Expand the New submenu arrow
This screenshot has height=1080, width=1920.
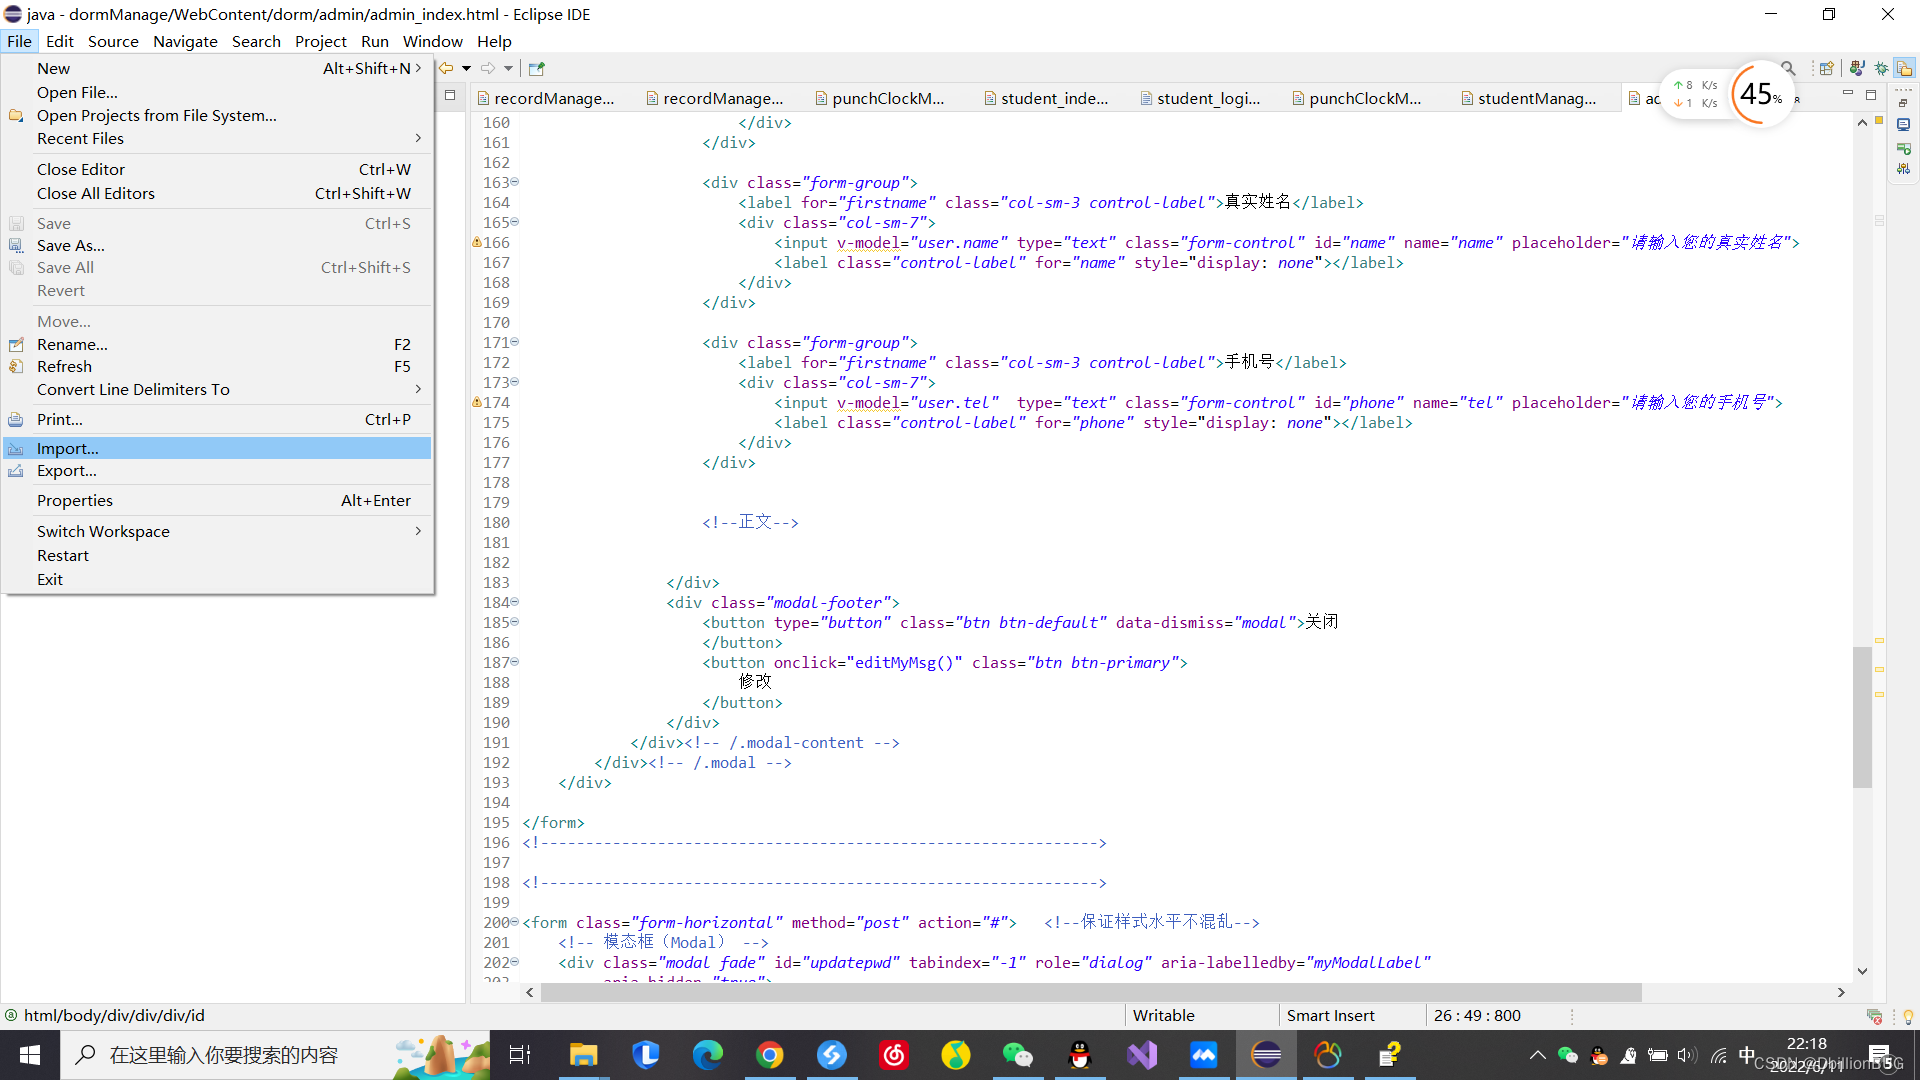418,68
